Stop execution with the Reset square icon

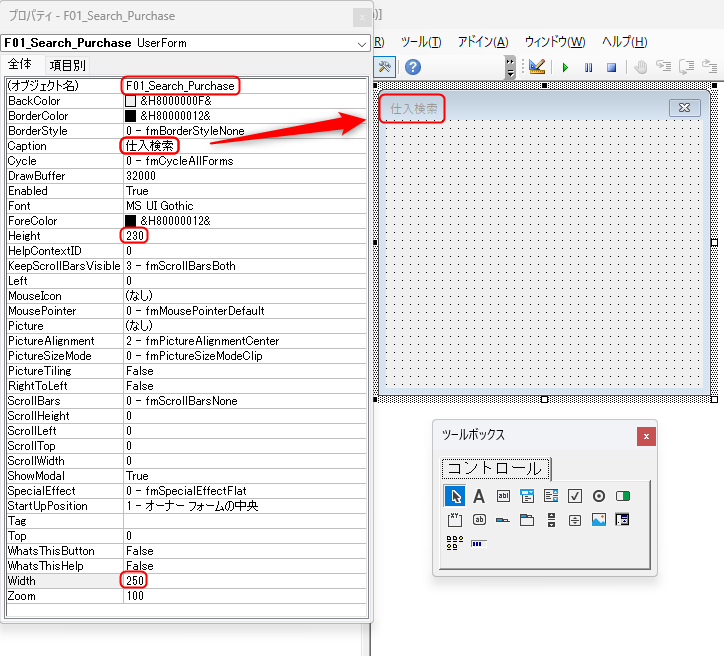(611, 67)
